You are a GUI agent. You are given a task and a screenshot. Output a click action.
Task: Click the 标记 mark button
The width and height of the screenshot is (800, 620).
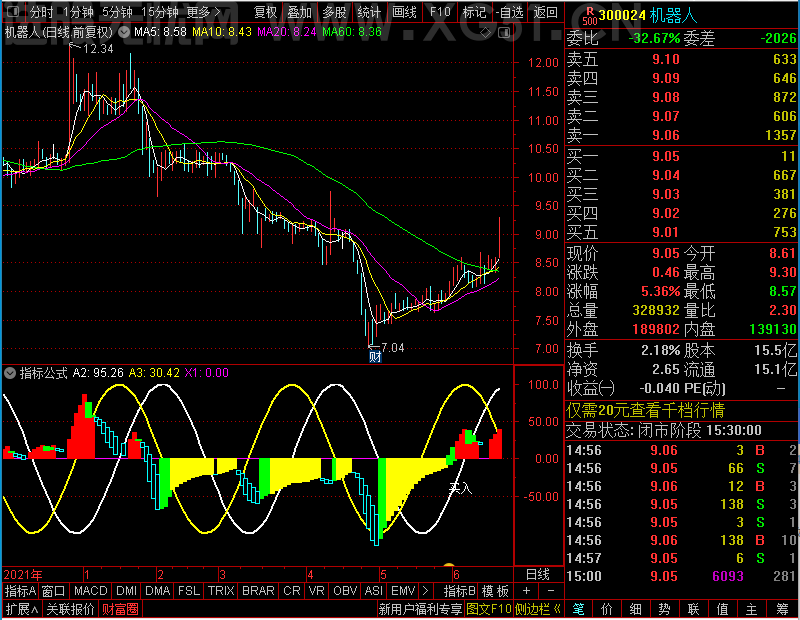click(x=474, y=12)
